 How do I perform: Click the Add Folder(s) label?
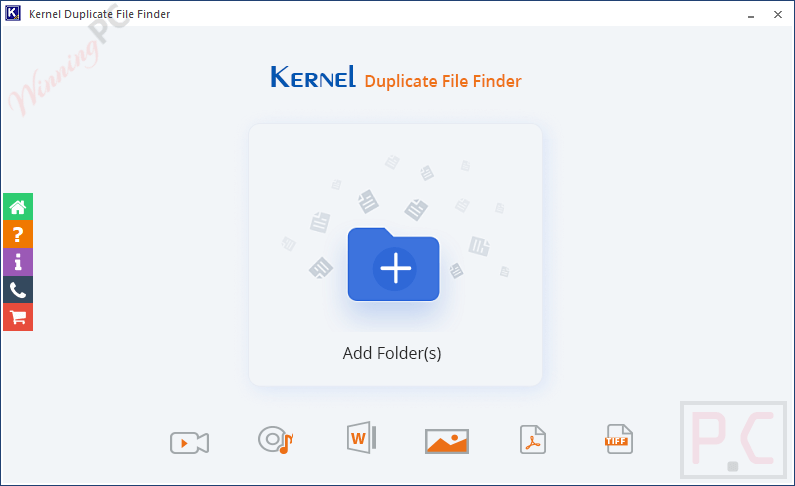click(392, 353)
